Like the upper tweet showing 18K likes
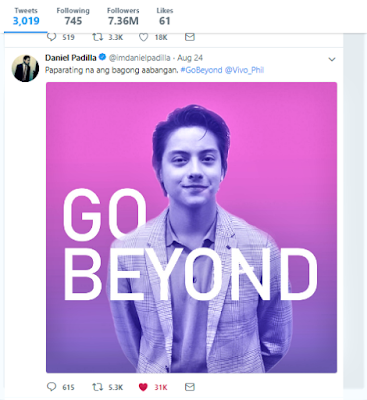The width and height of the screenshot is (367, 400). [143, 37]
